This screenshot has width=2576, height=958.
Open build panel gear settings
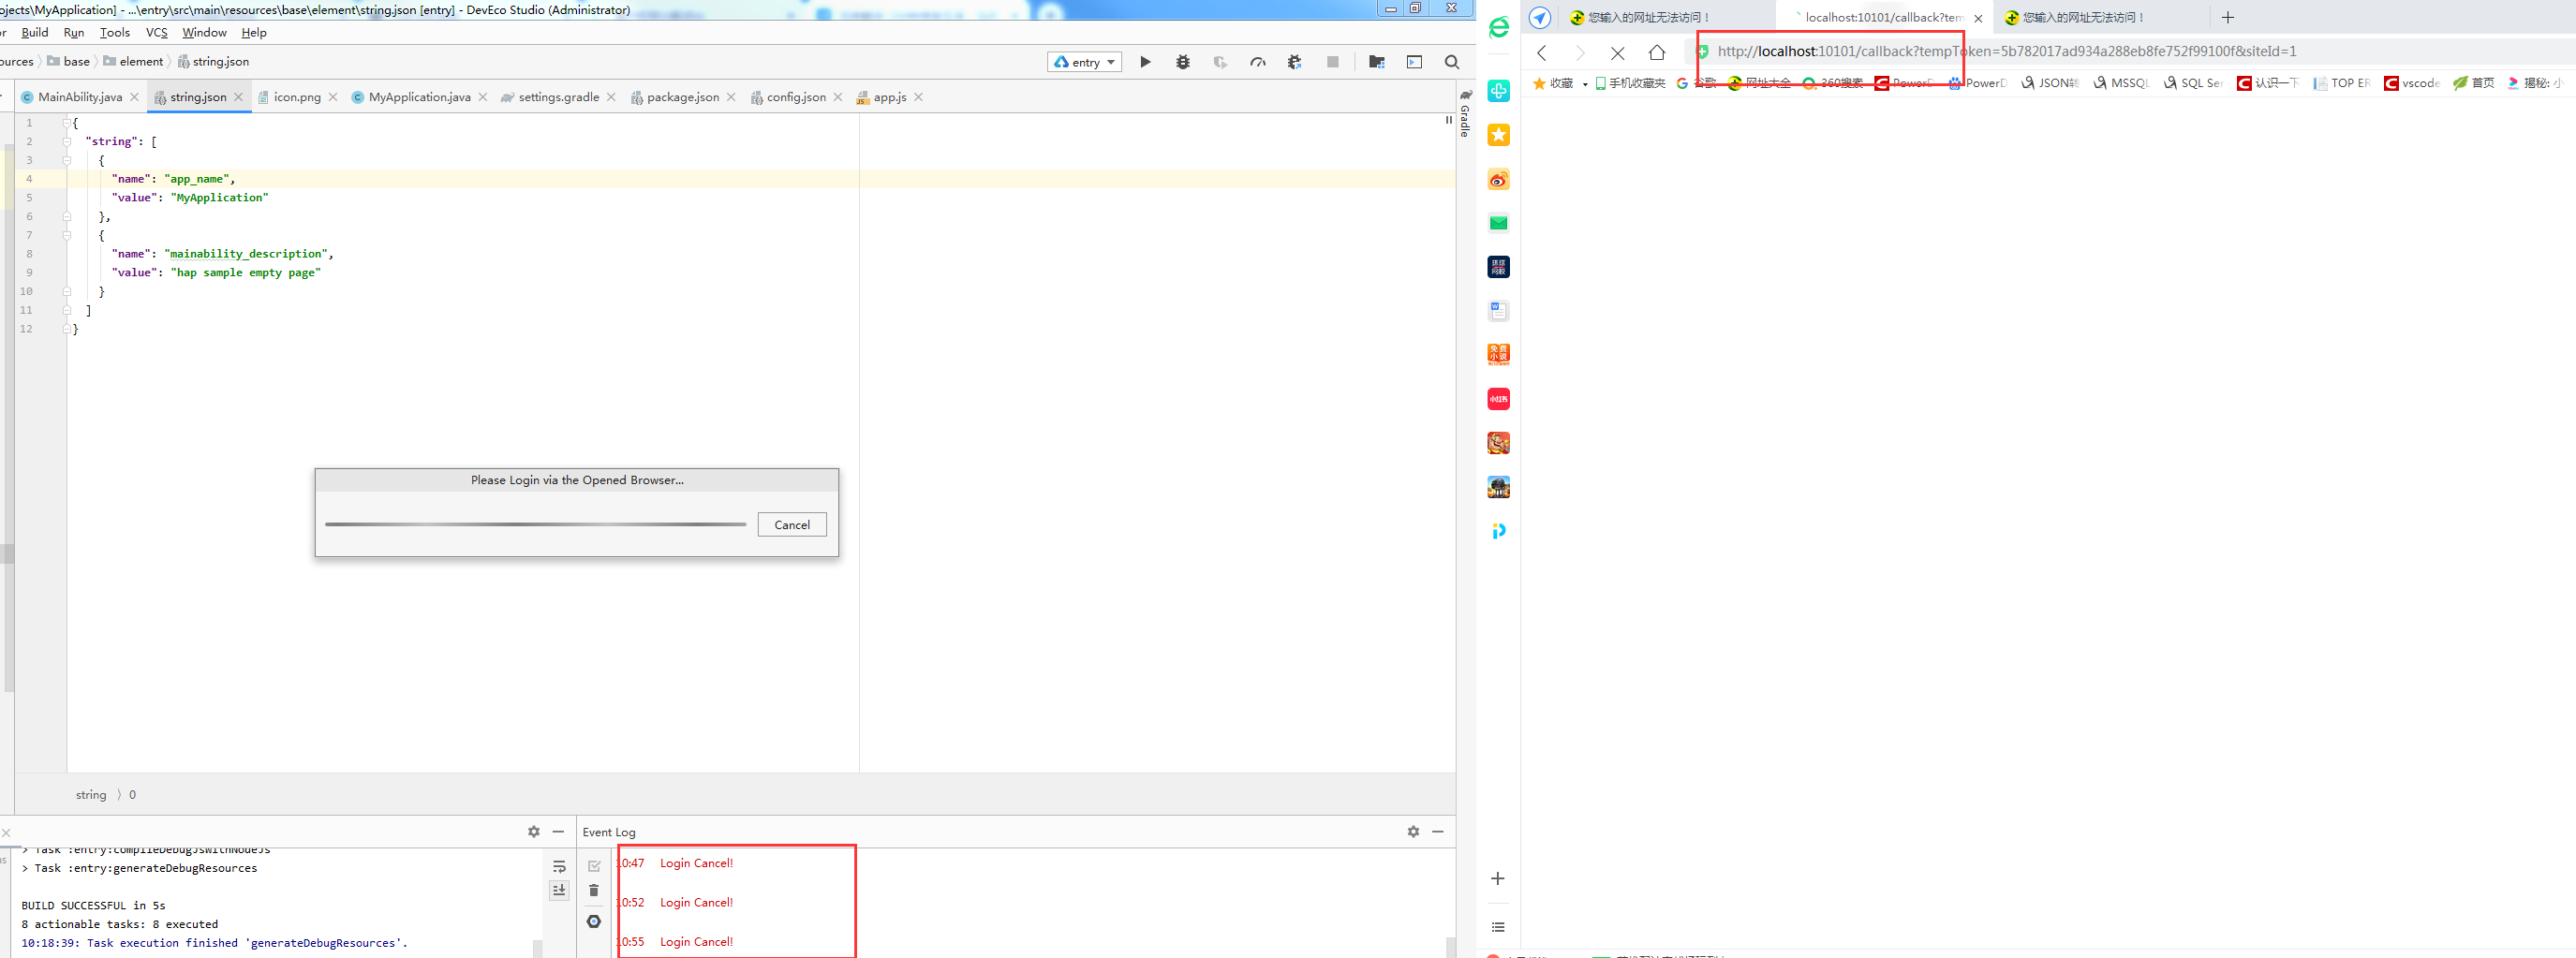pyautogui.click(x=534, y=831)
